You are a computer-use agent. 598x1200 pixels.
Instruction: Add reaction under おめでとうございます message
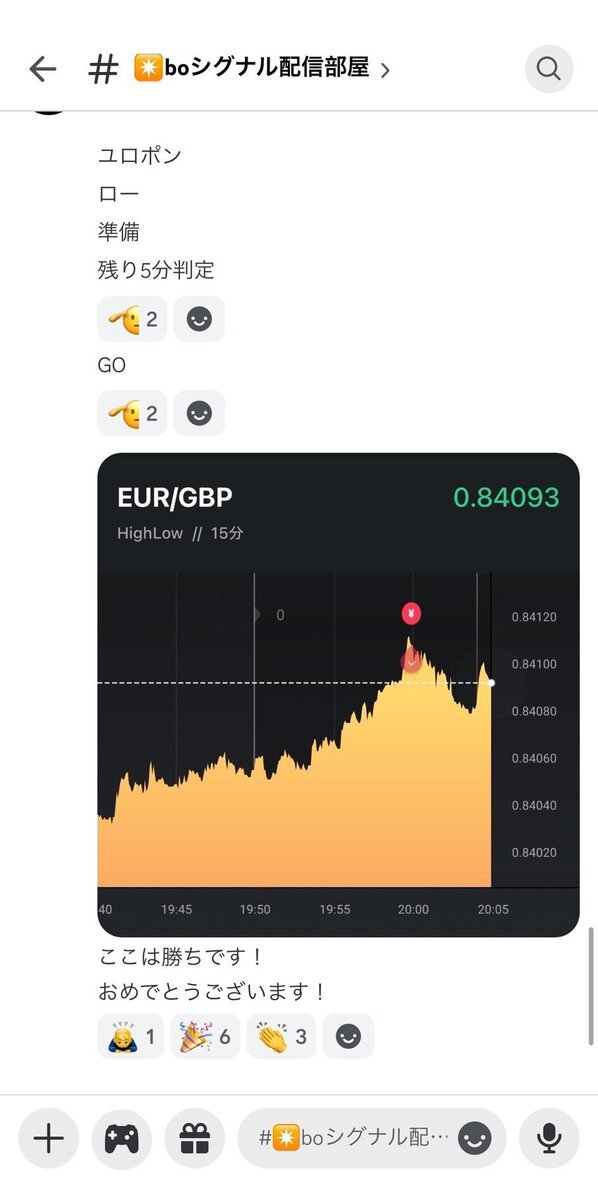point(348,1036)
